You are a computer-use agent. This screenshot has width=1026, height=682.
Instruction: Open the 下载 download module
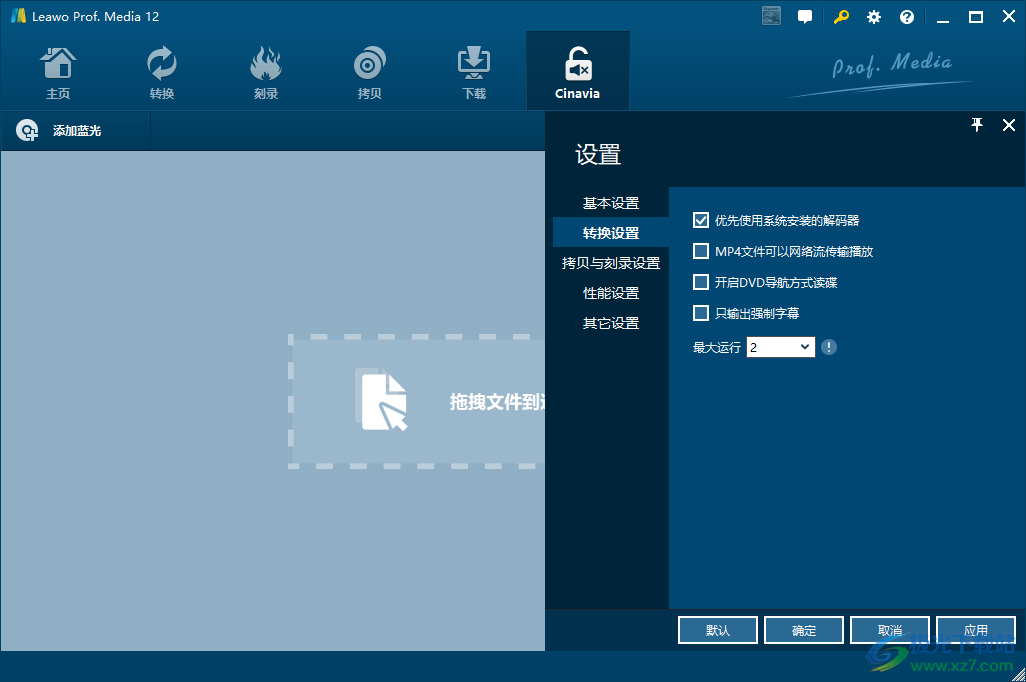(474, 72)
